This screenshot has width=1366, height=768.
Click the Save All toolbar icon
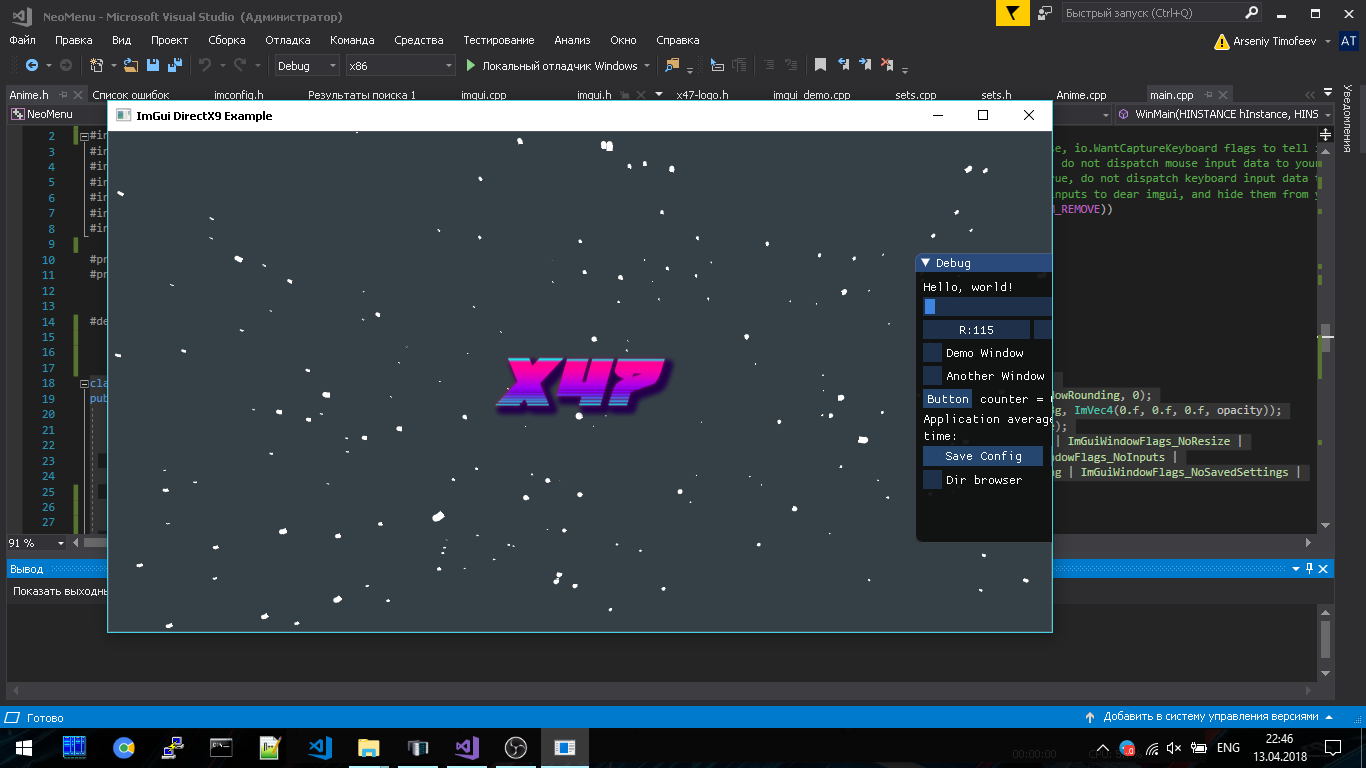tap(174, 65)
